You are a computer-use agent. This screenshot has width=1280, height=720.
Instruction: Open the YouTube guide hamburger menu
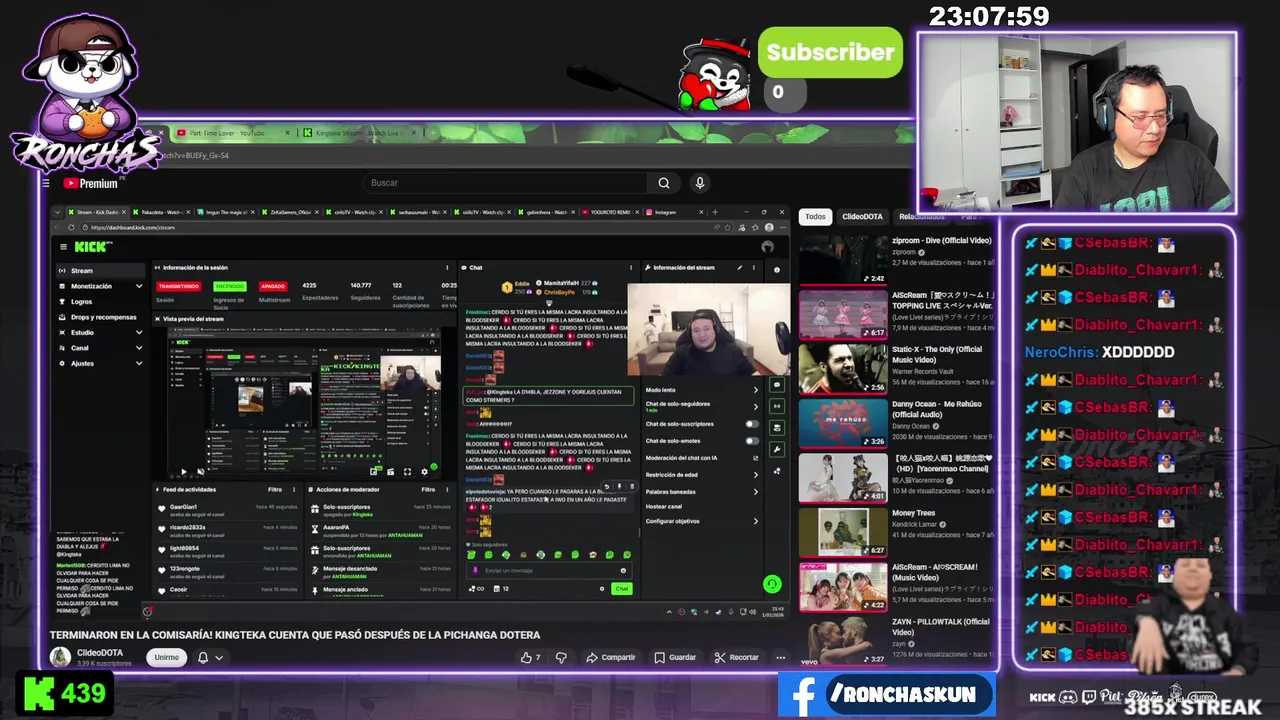[45, 183]
